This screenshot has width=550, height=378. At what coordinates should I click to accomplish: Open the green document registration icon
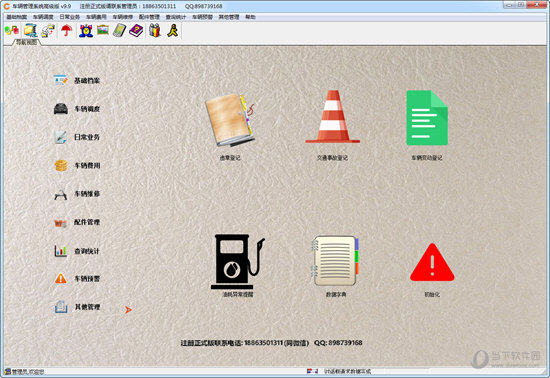click(427, 118)
